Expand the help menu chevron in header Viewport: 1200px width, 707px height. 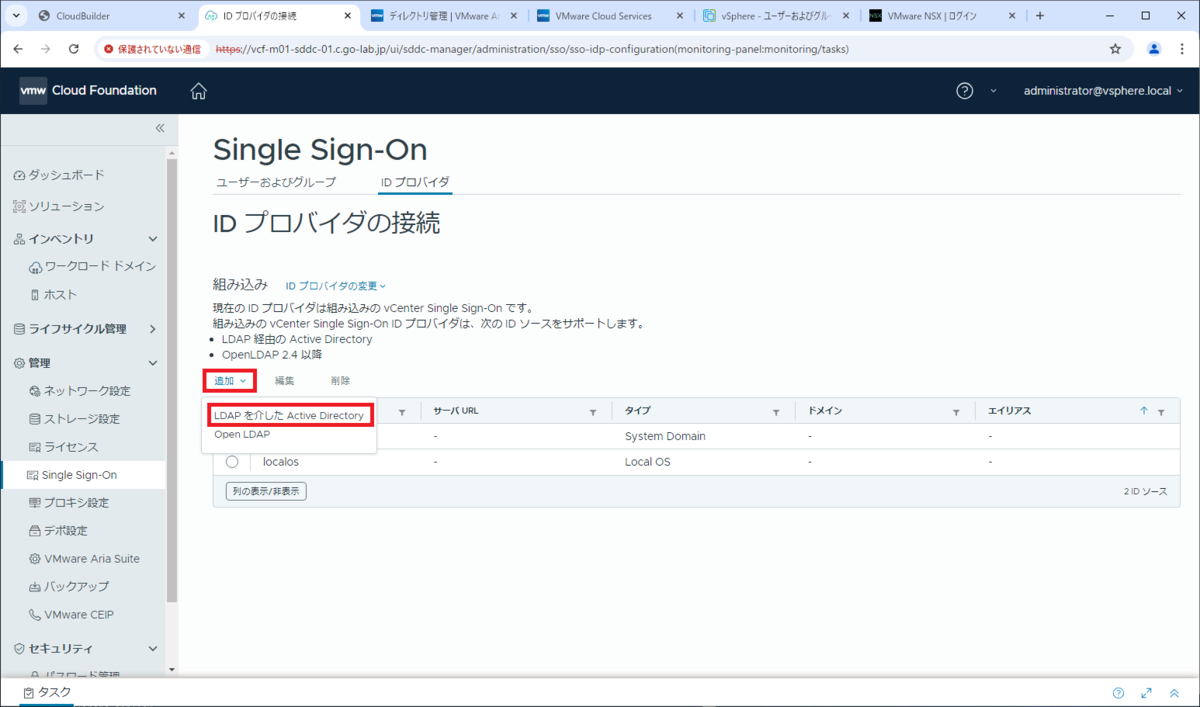pyautogui.click(x=993, y=91)
